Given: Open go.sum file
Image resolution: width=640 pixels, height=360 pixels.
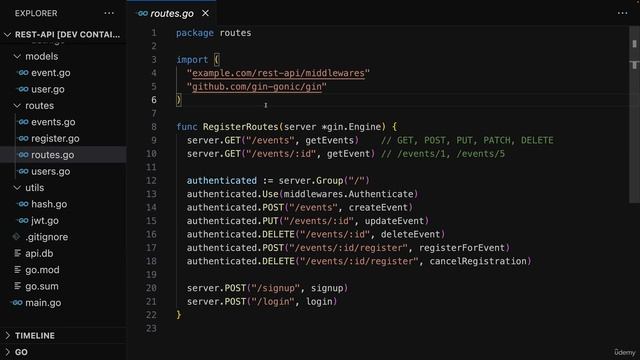Looking at the screenshot, I should 42,286.
